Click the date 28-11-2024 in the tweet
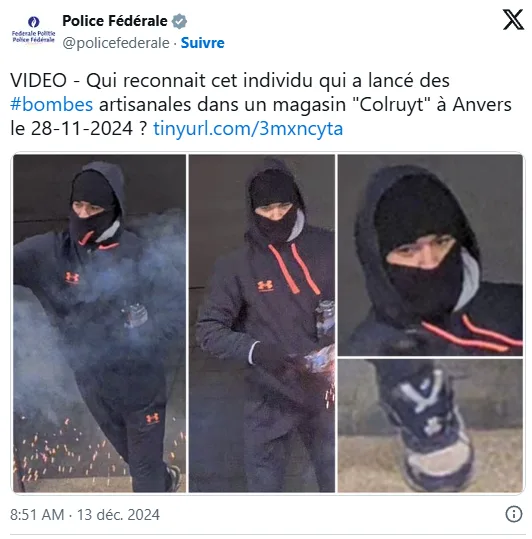532x539 pixels. click(82, 129)
